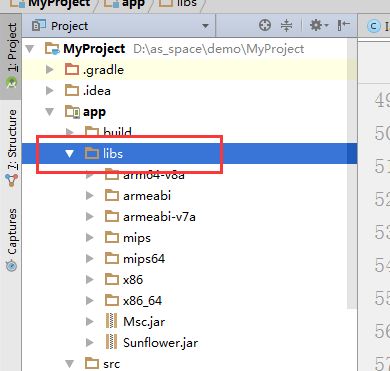Screen dimensions: 390x371
Task: Switch to the 1: Project side tab
Action: coord(12,55)
